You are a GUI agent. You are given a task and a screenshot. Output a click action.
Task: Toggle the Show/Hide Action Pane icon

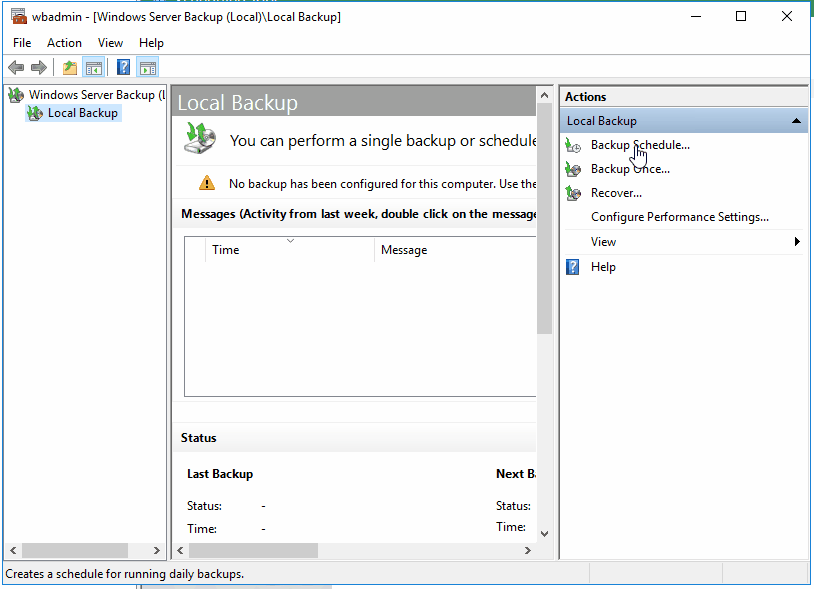tap(147, 67)
